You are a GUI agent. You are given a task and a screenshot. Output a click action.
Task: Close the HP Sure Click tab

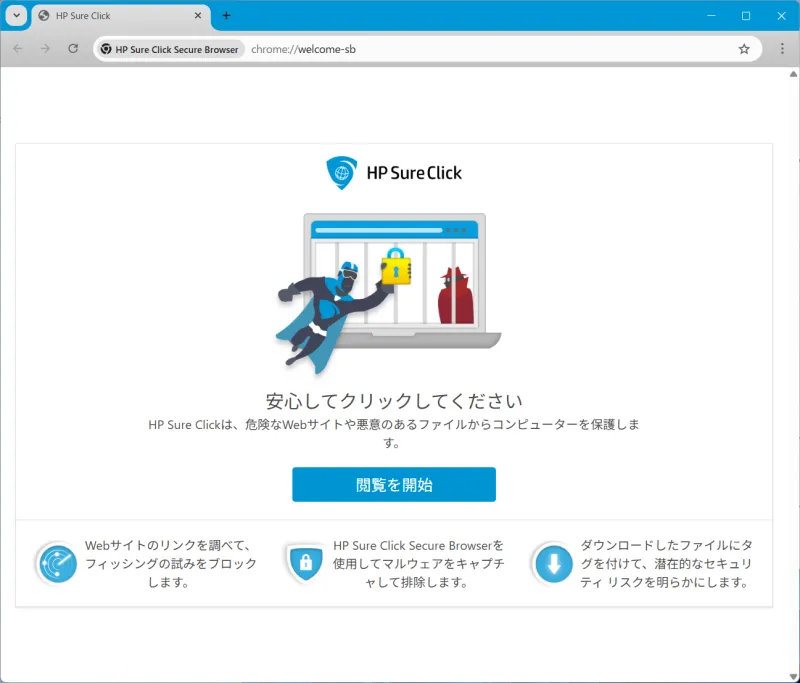point(198,16)
